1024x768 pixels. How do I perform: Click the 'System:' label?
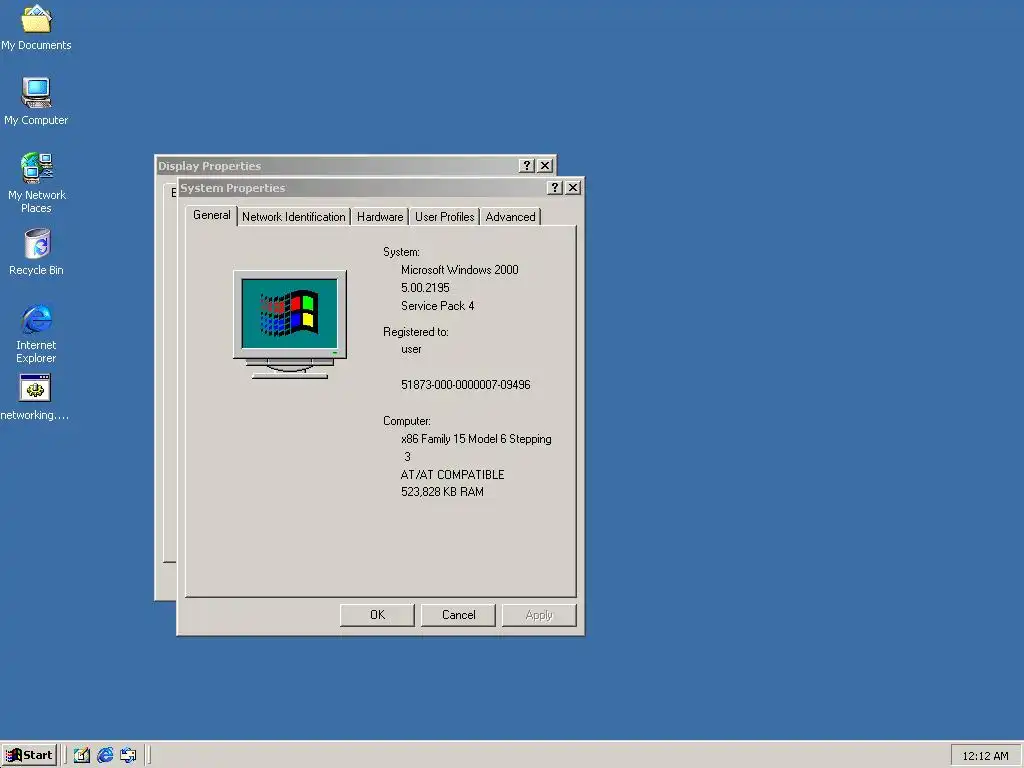tap(401, 252)
